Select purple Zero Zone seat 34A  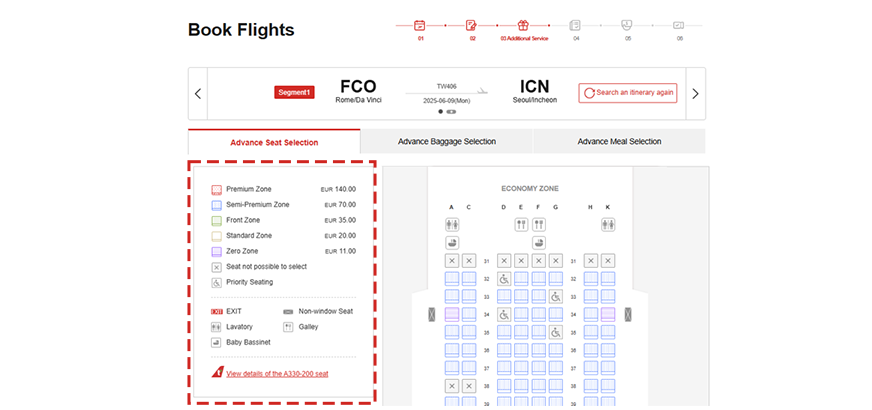point(452,315)
